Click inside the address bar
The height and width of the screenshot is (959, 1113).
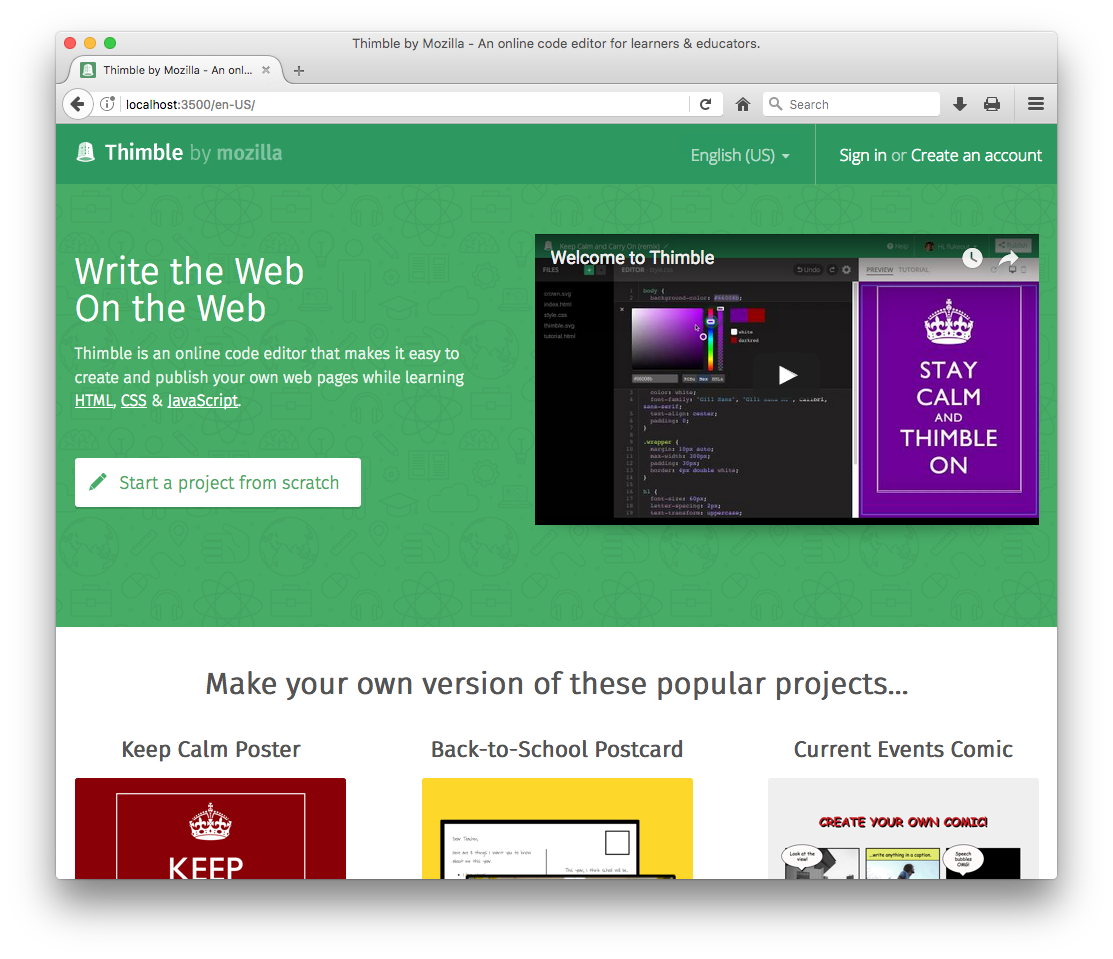(400, 103)
